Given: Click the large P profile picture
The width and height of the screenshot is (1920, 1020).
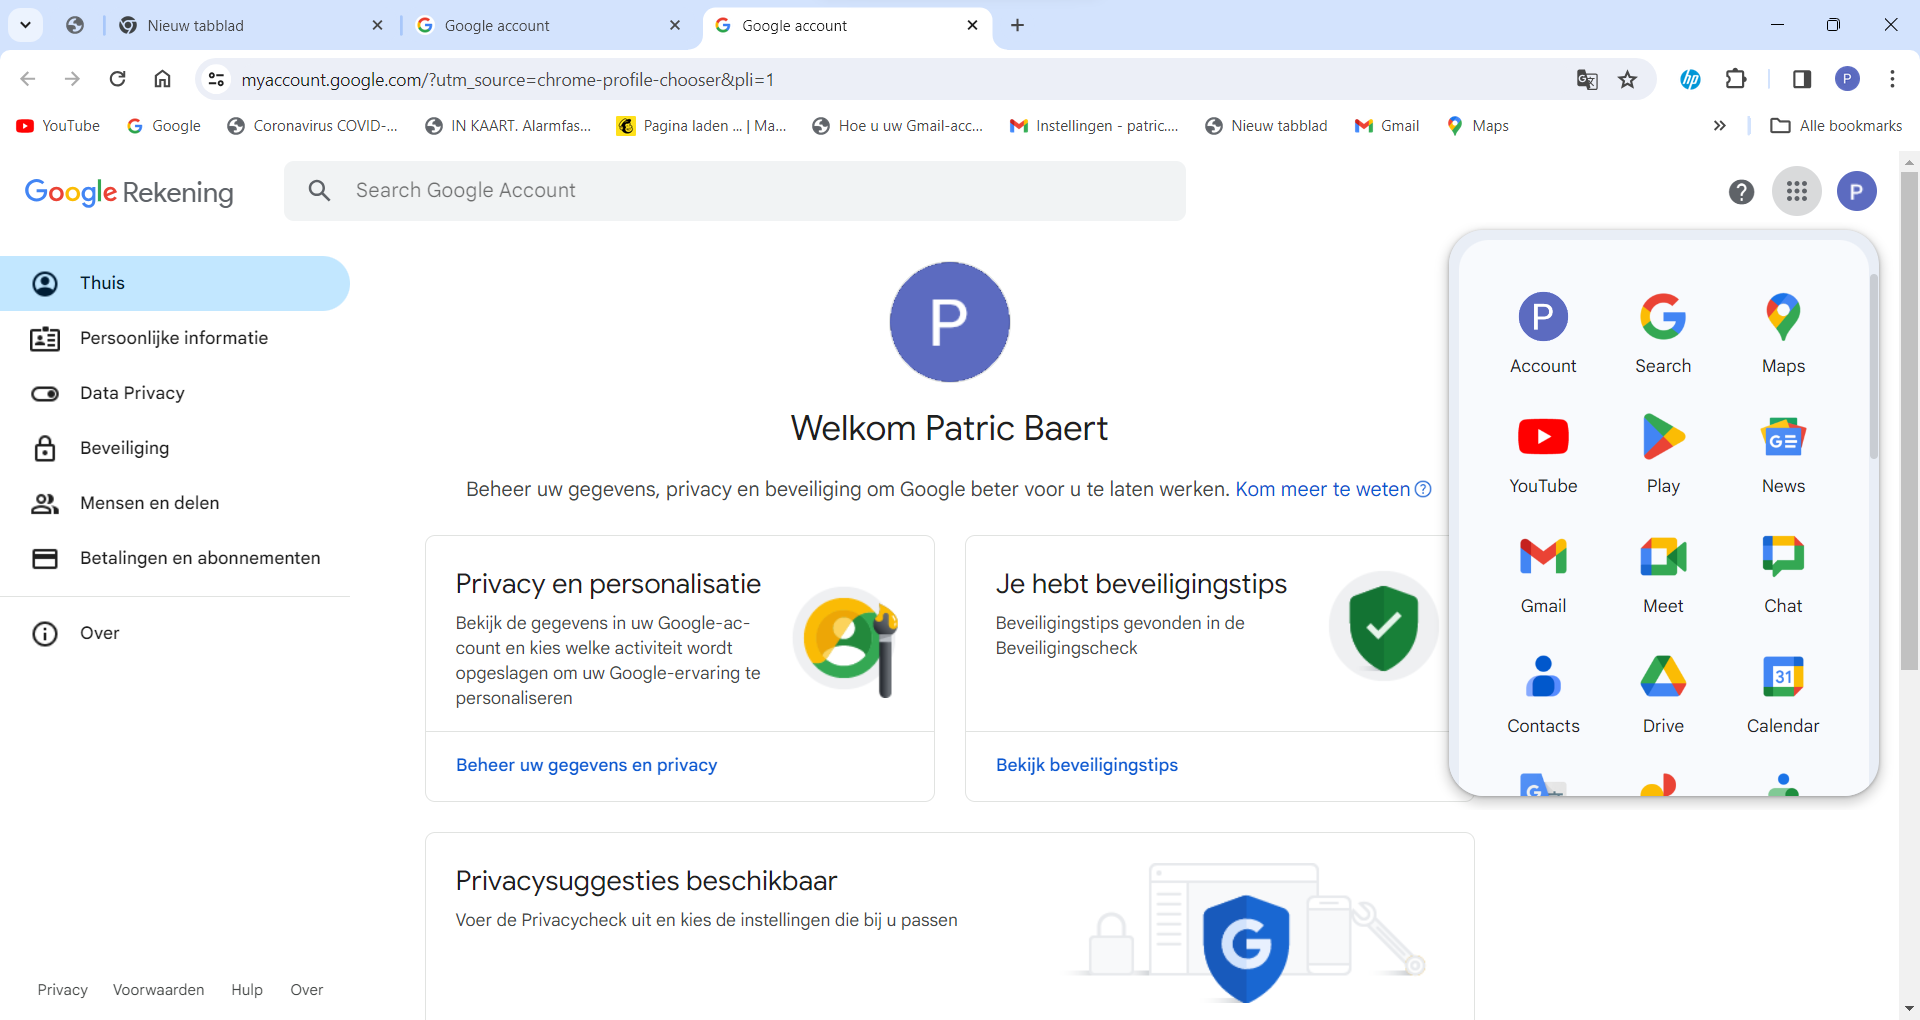Looking at the screenshot, I should pos(949,322).
